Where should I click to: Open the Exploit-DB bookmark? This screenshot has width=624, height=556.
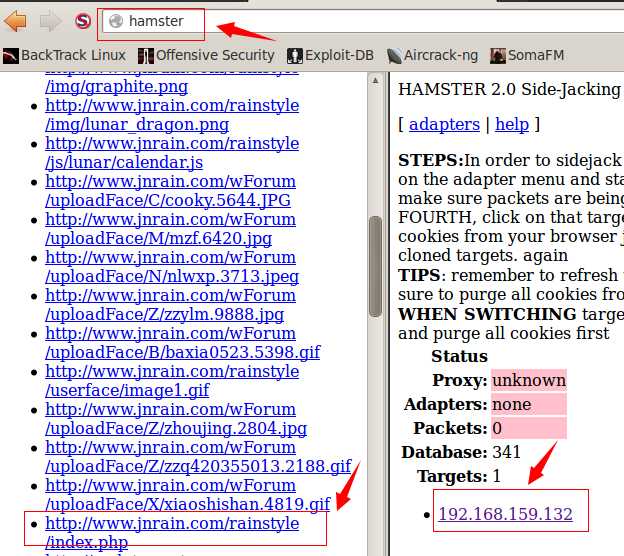click(331, 55)
